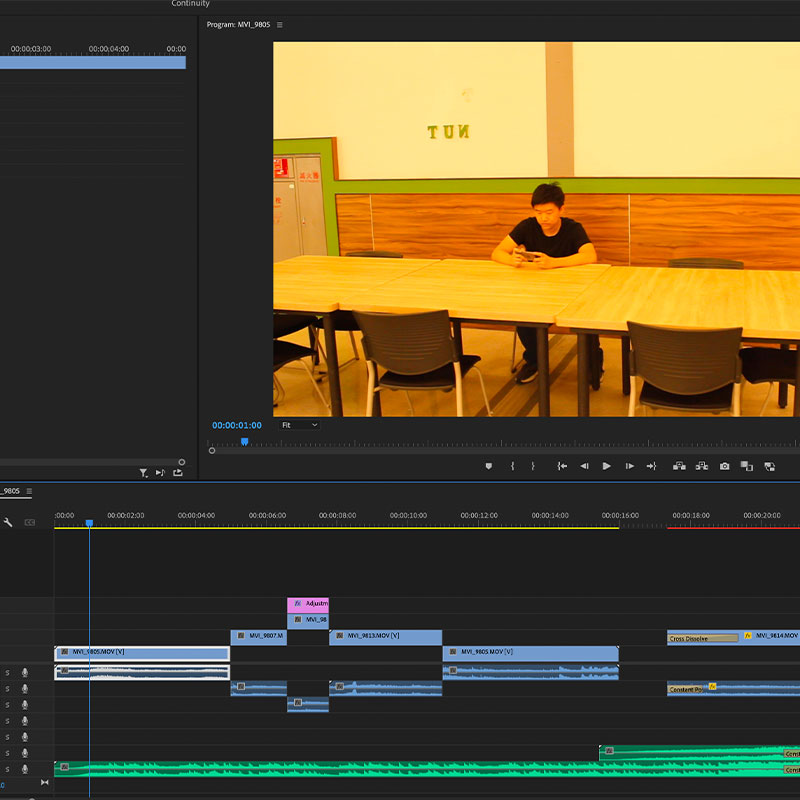Export a frame with the camera icon
800x800 pixels.
725,466
